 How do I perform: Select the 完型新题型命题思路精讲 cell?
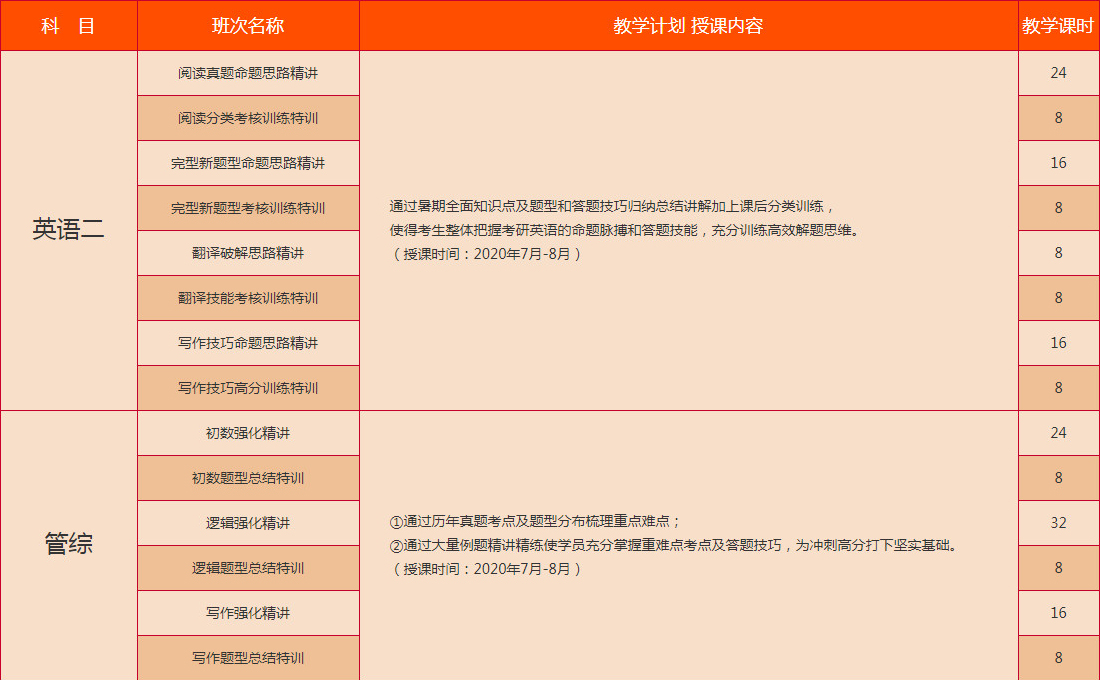point(248,163)
